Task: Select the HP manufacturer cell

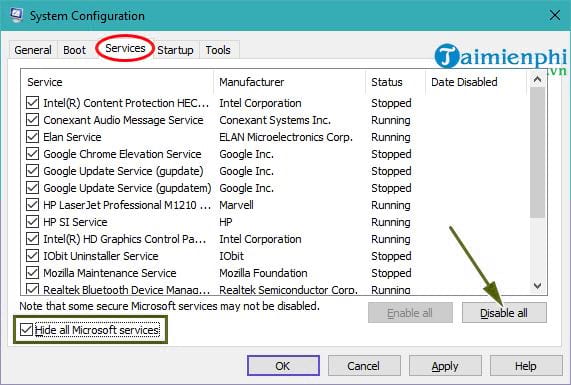Action: [x=226, y=222]
